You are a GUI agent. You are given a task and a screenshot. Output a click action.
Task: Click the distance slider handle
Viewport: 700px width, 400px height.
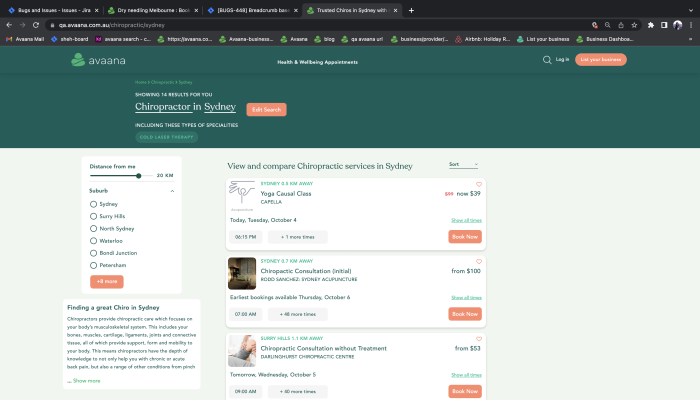click(x=139, y=176)
